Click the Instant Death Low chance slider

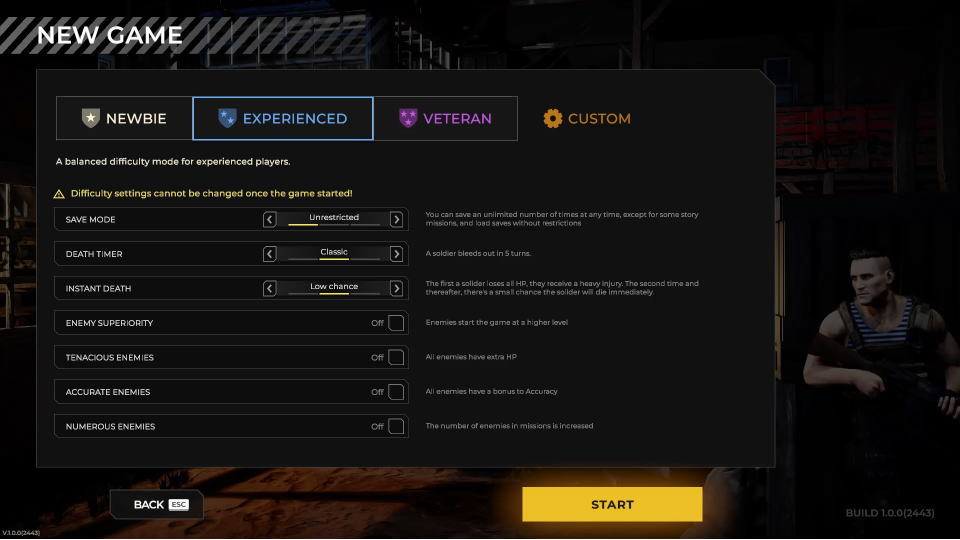(333, 289)
